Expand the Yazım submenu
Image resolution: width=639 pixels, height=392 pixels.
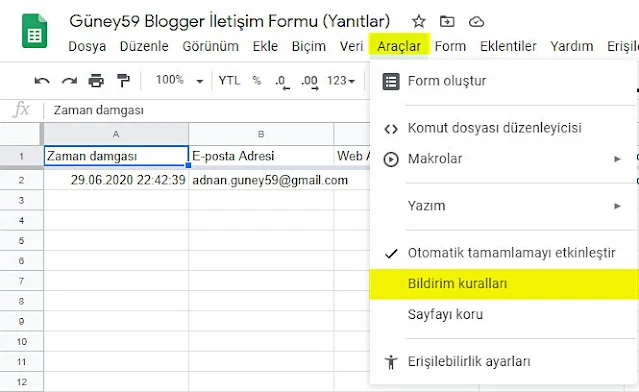click(x=503, y=206)
